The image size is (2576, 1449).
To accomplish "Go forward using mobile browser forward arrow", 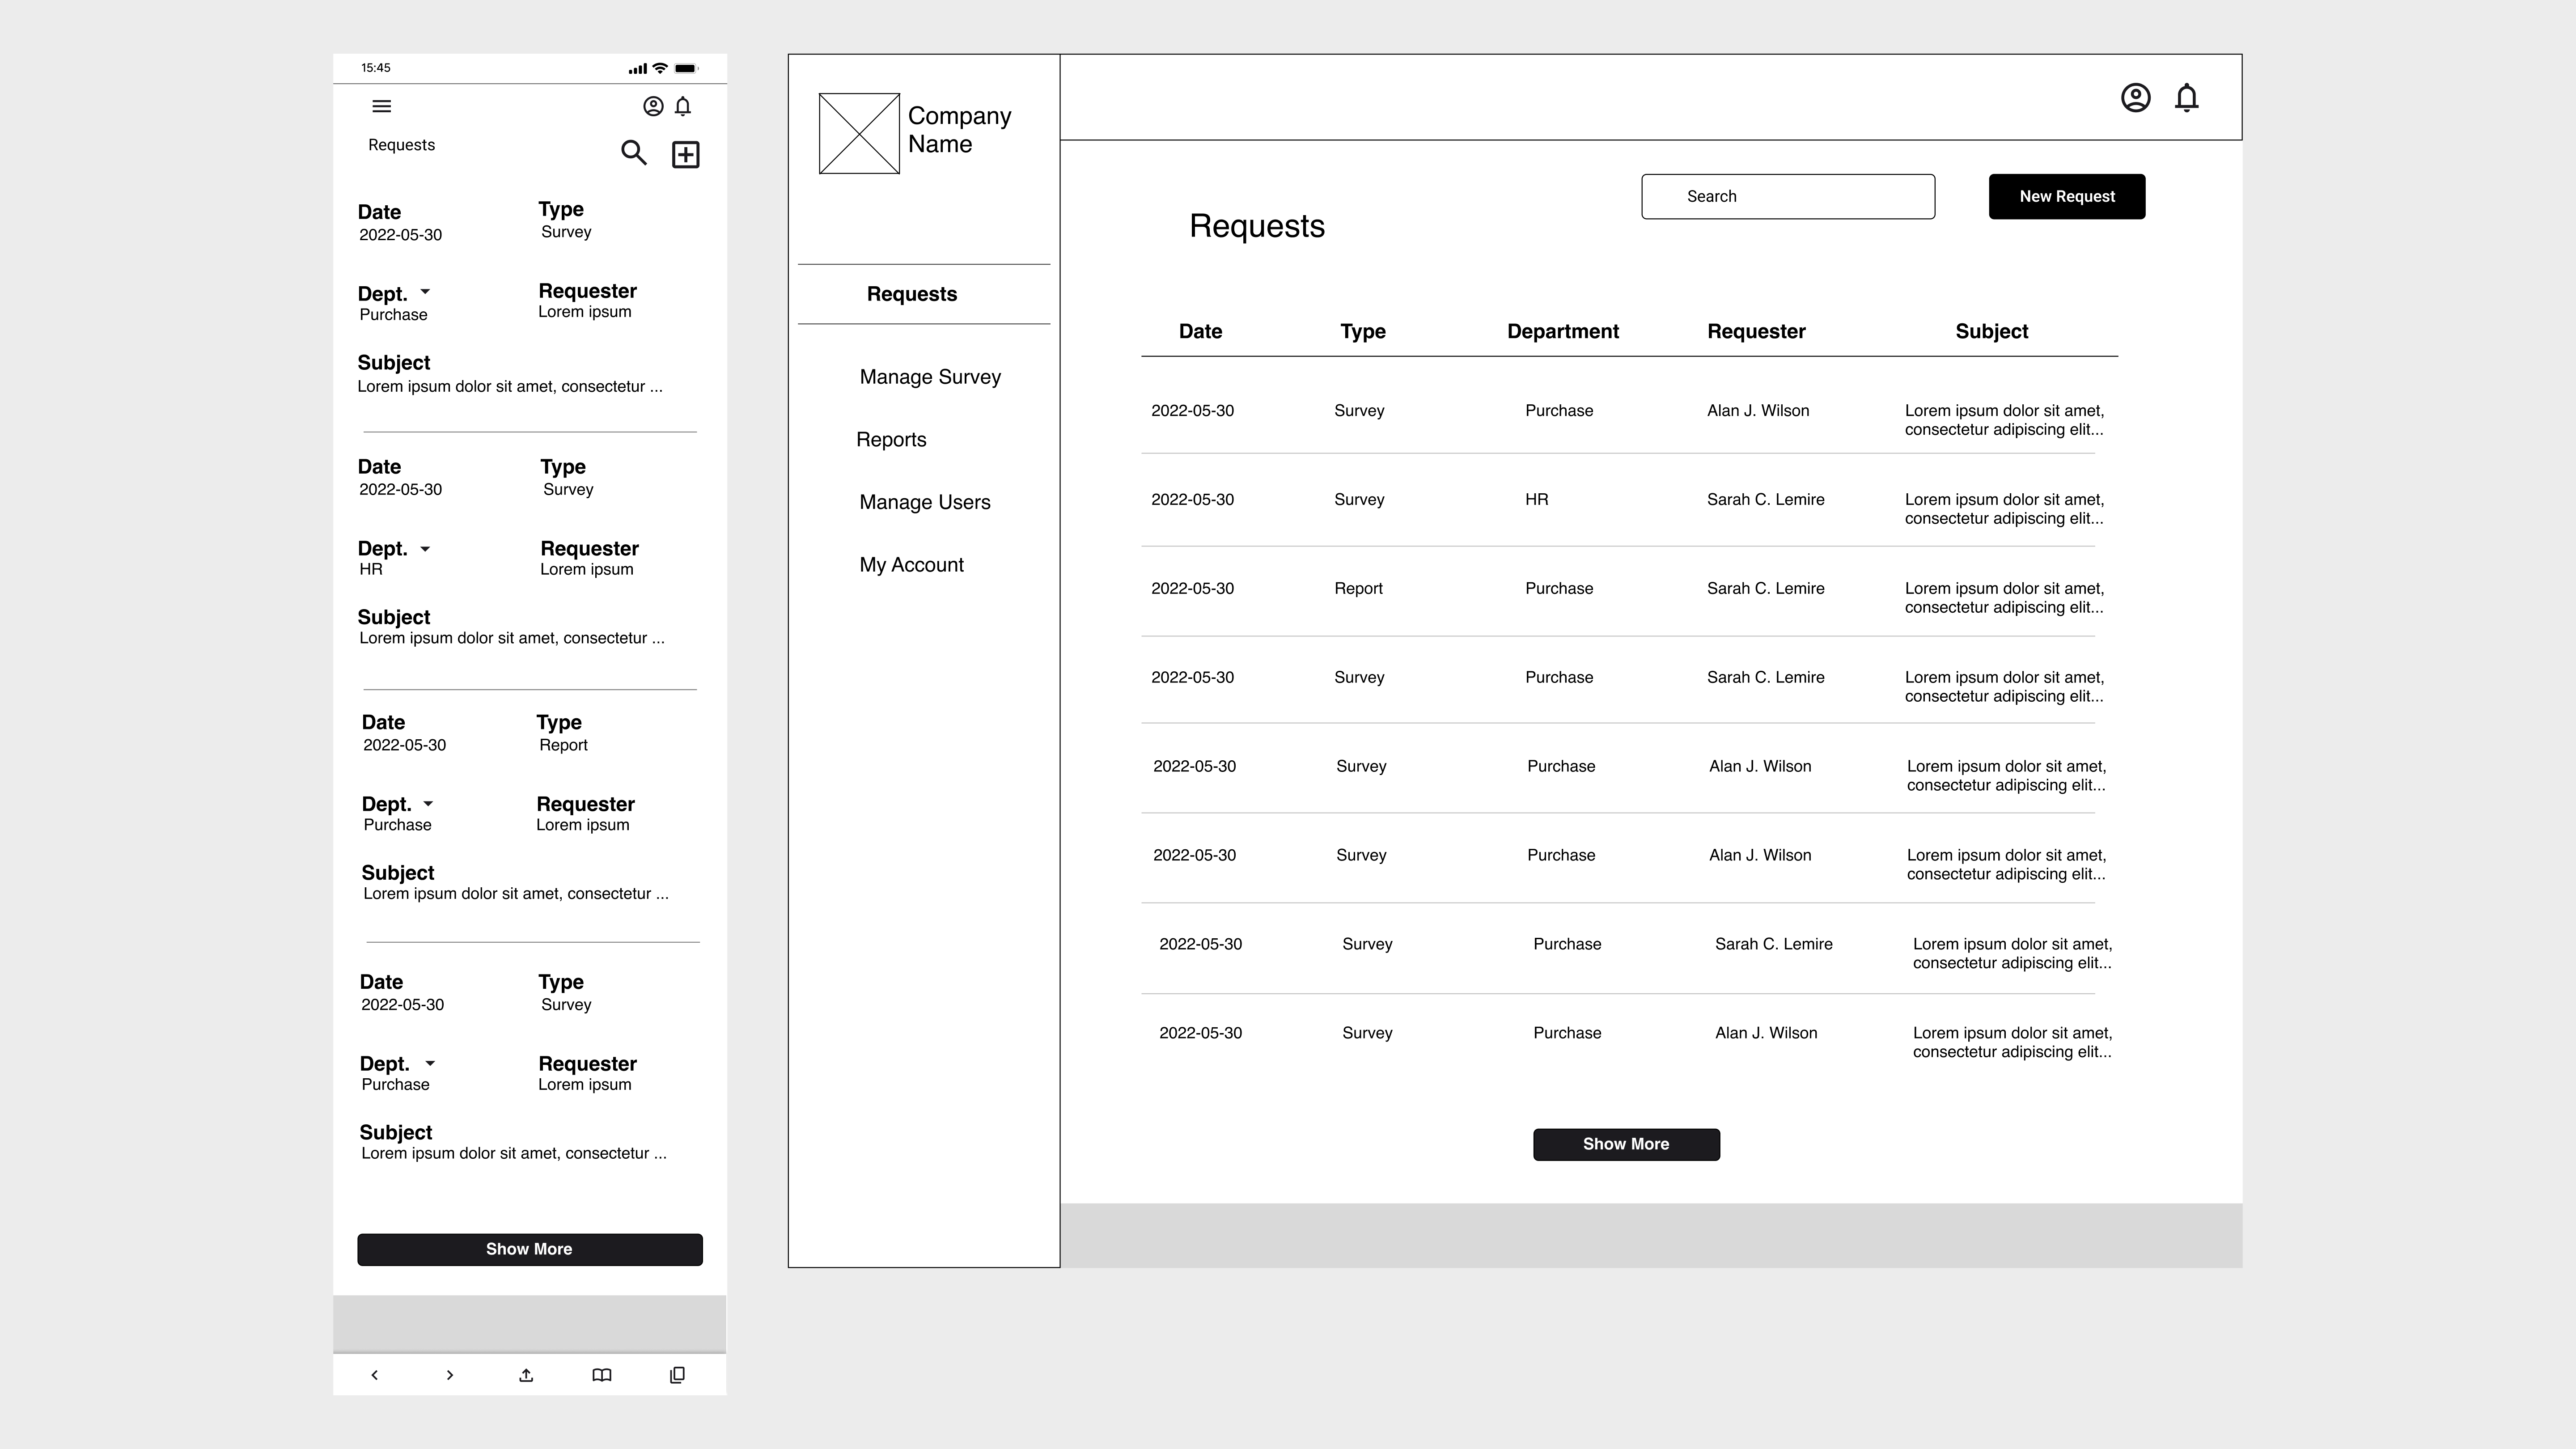I will [450, 1375].
